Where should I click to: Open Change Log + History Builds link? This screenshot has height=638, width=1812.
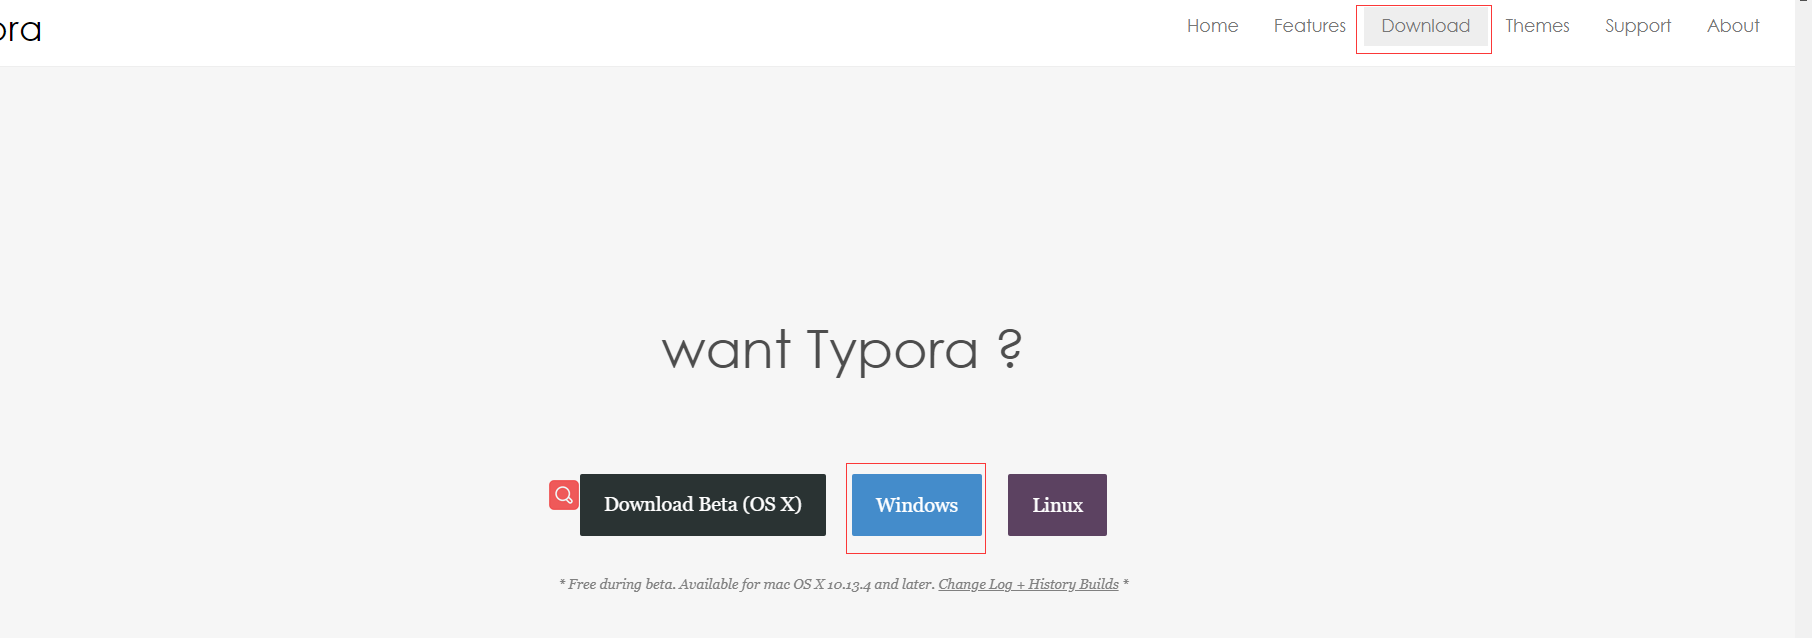point(1028,584)
